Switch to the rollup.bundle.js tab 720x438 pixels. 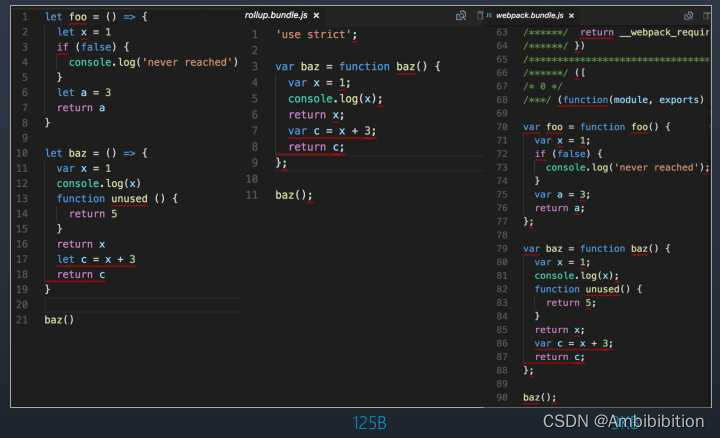(276, 15)
